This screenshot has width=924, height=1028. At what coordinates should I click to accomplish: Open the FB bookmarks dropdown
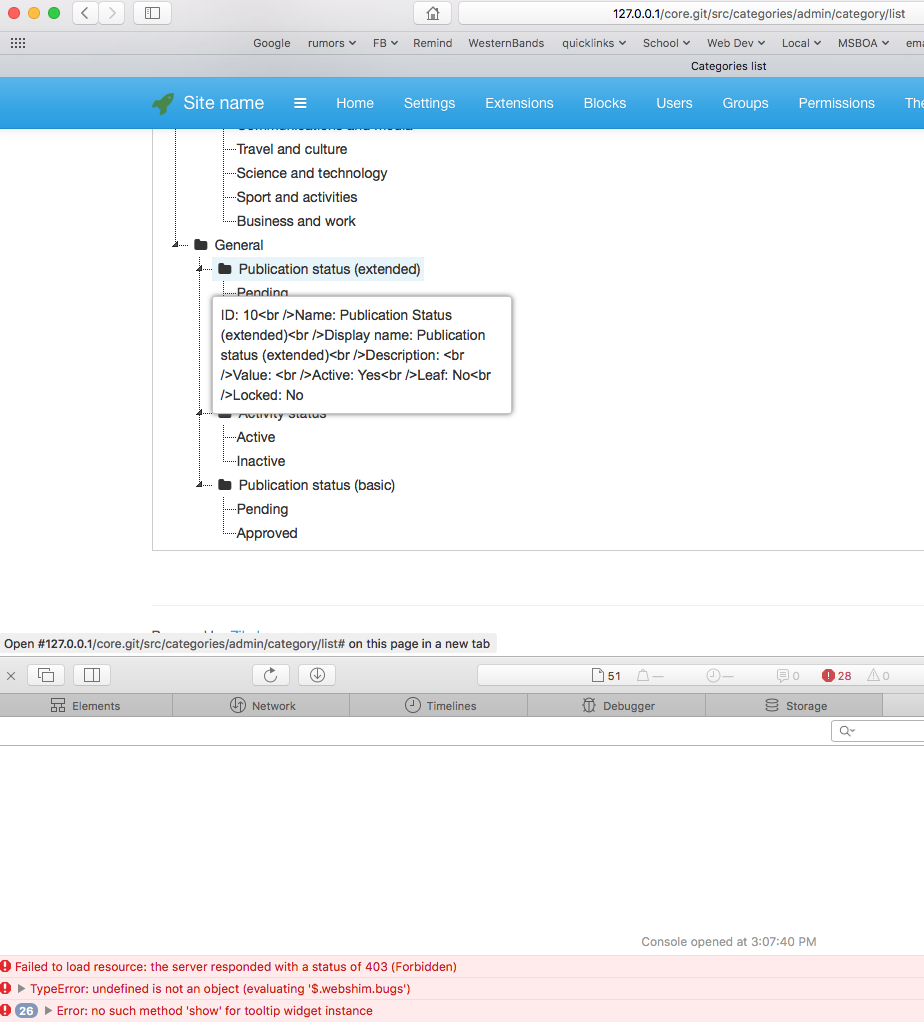pyautogui.click(x=386, y=43)
